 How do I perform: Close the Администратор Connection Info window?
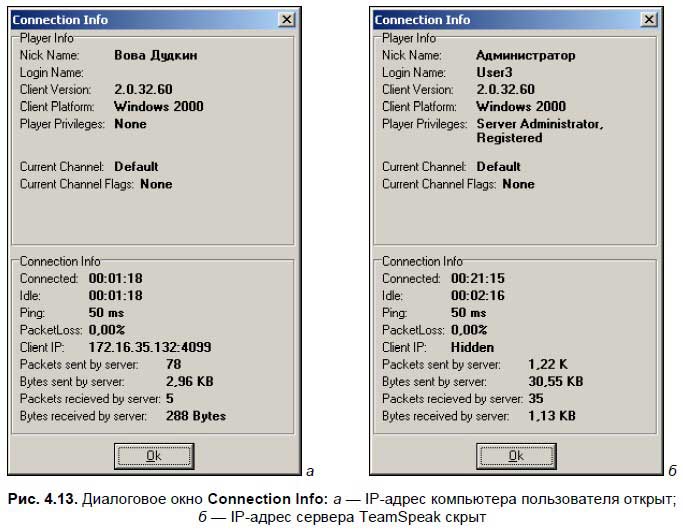pos(648,19)
